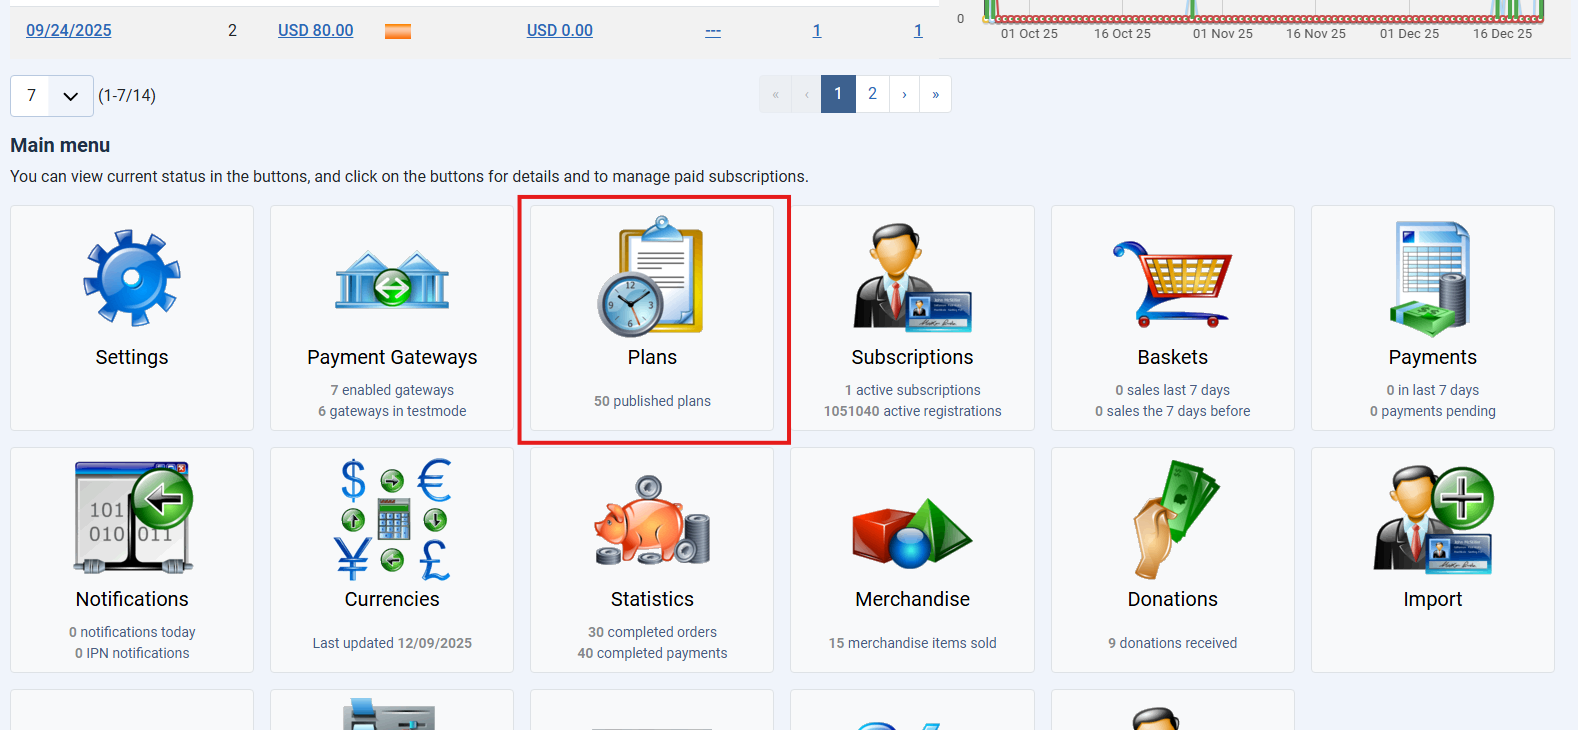
Task: Open Payment Gateways bank icon
Action: 392,279
